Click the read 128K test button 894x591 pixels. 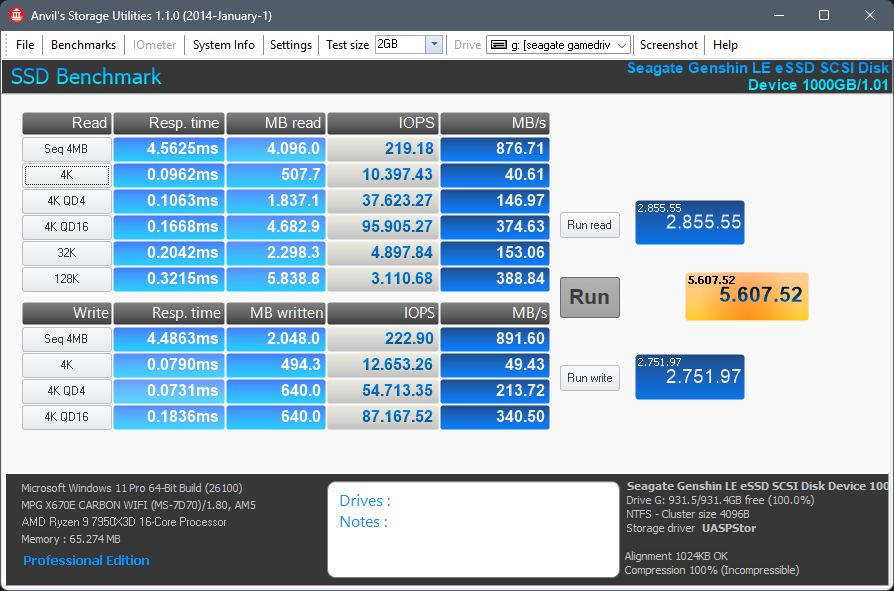[x=67, y=279]
